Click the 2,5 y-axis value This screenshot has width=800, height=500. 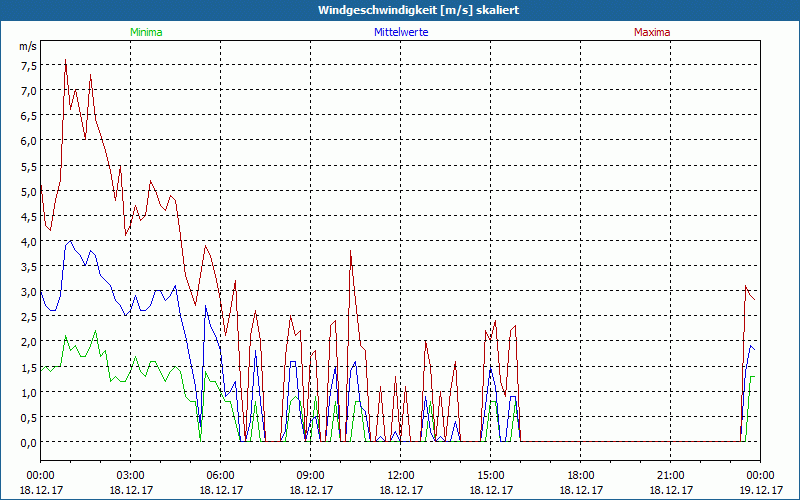[x=29, y=317]
